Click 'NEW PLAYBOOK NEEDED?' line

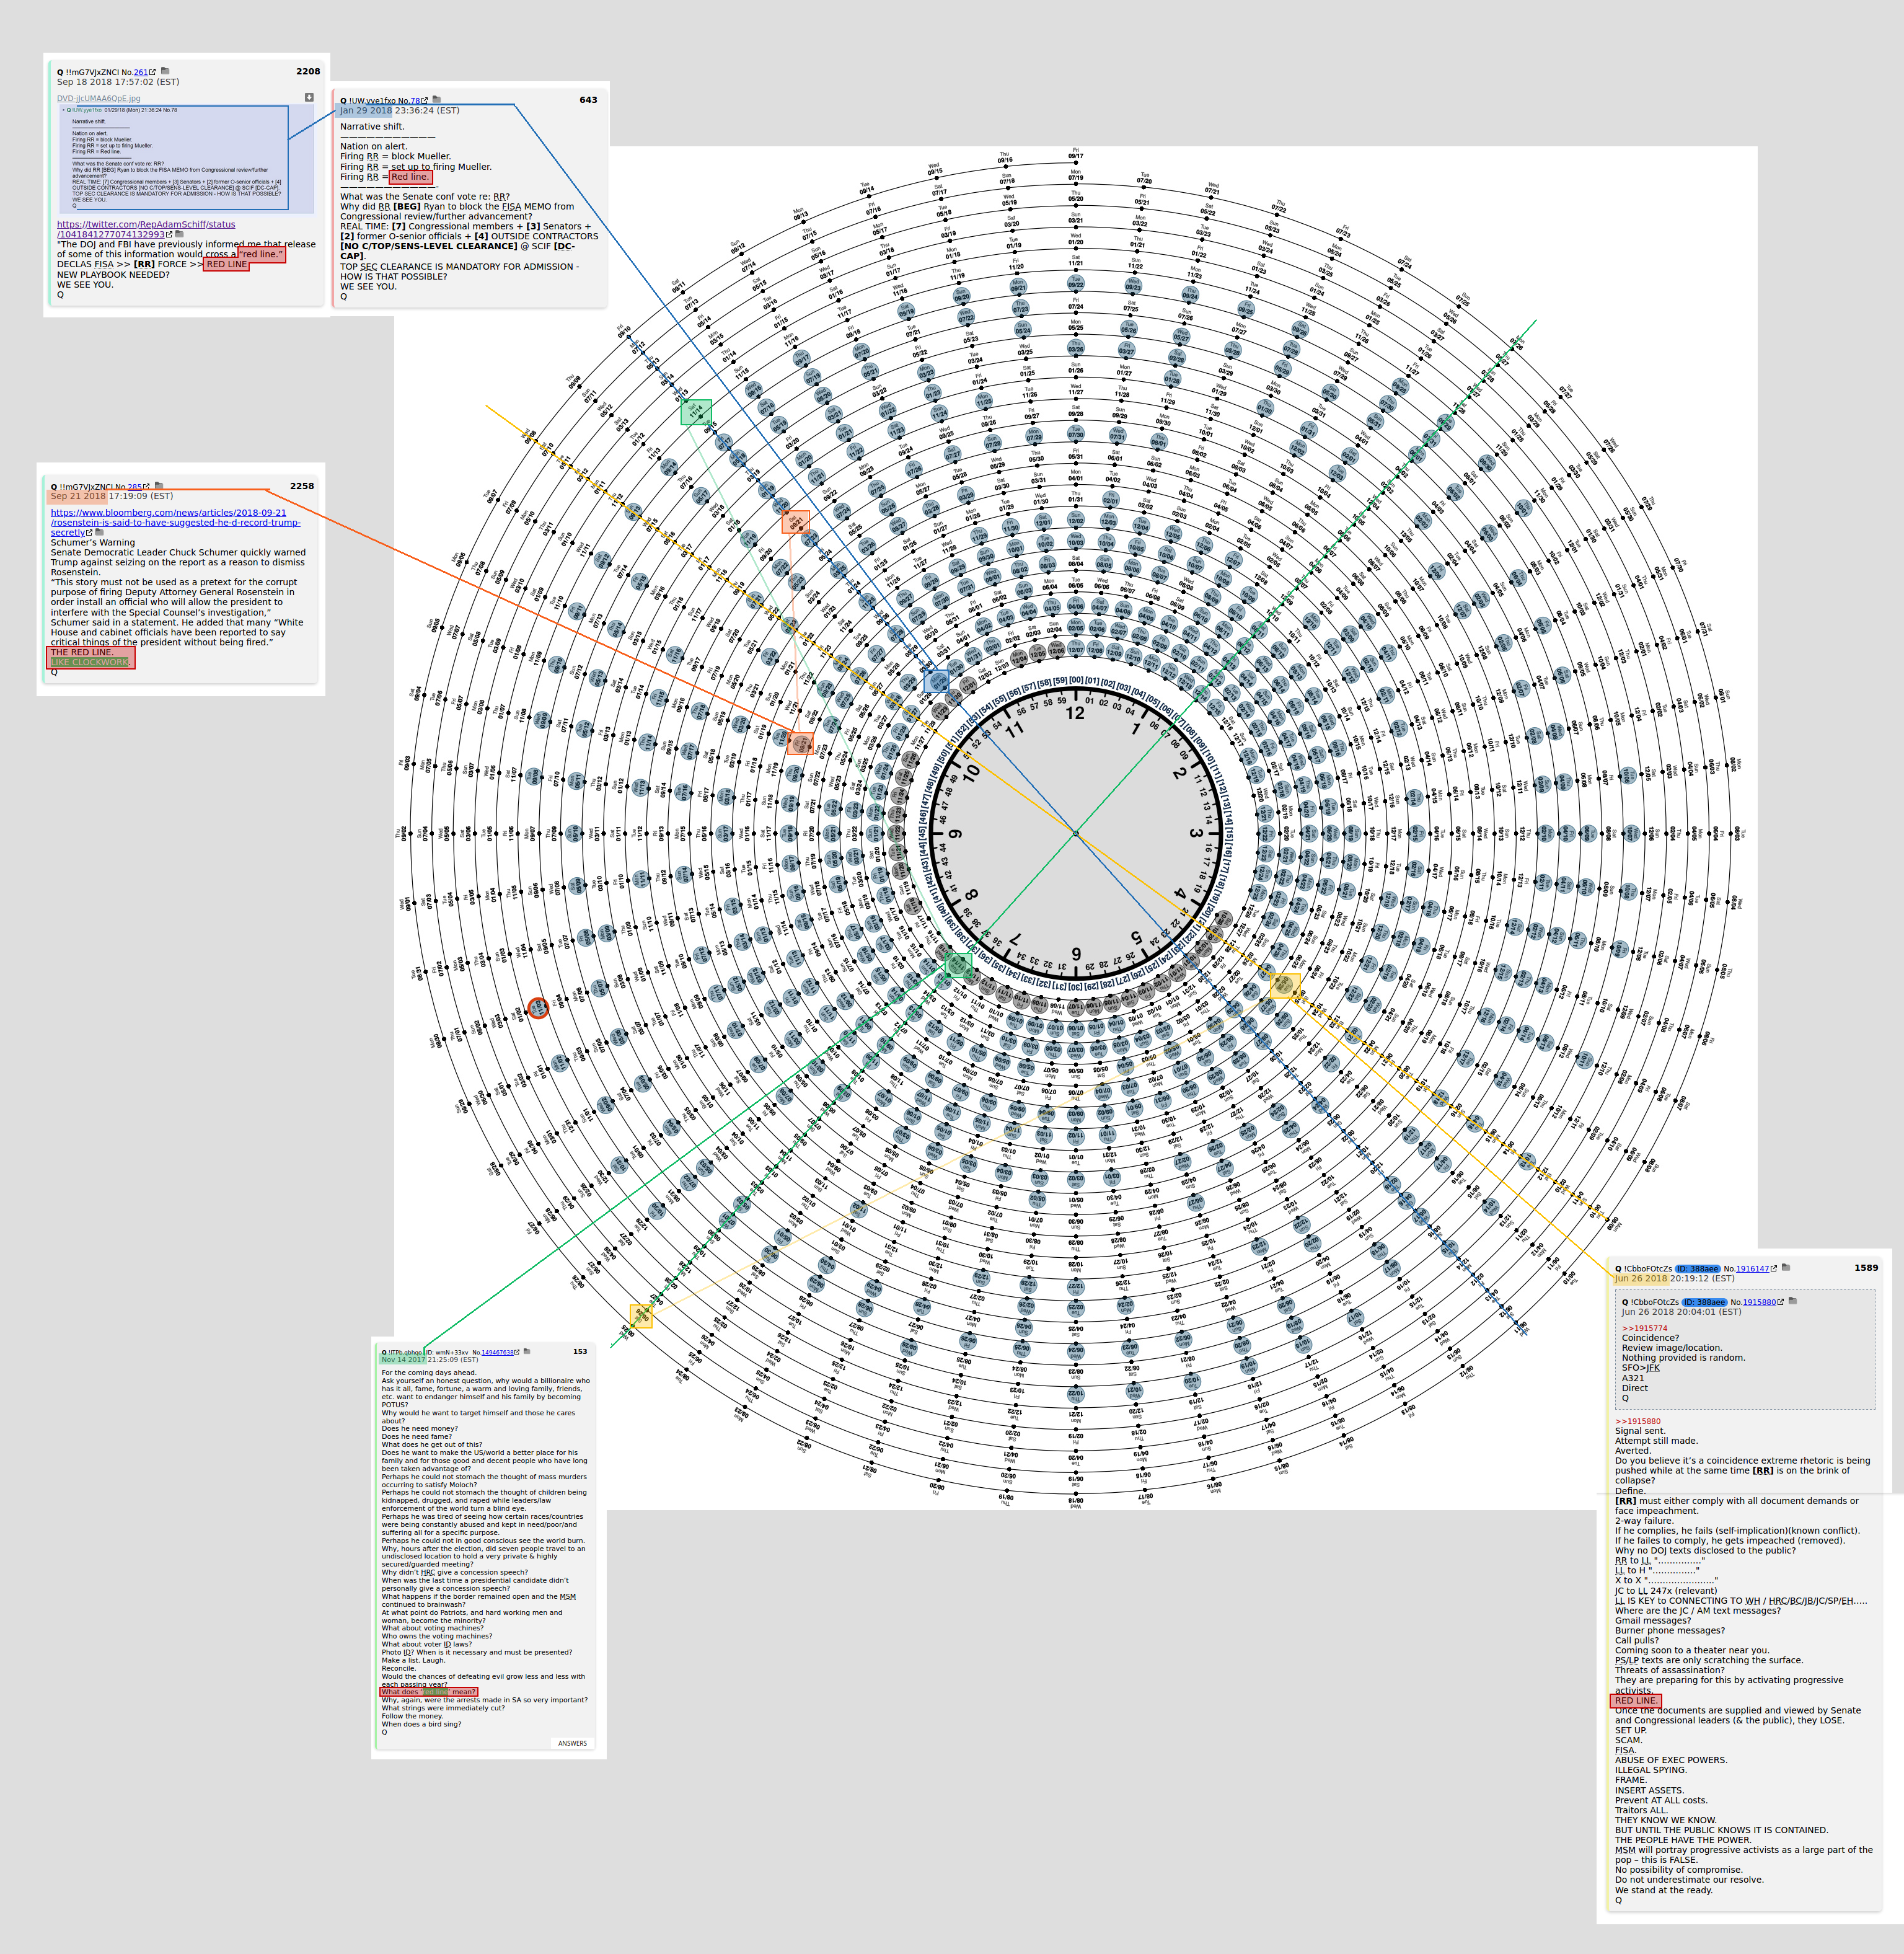pos(113,275)
